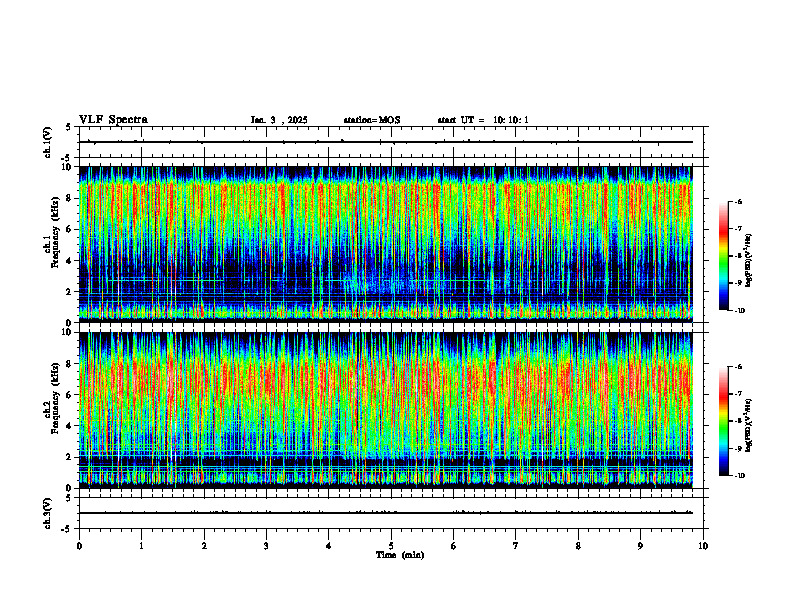Click the "-6" tick on ch.1 colorbar

[738, 202]
